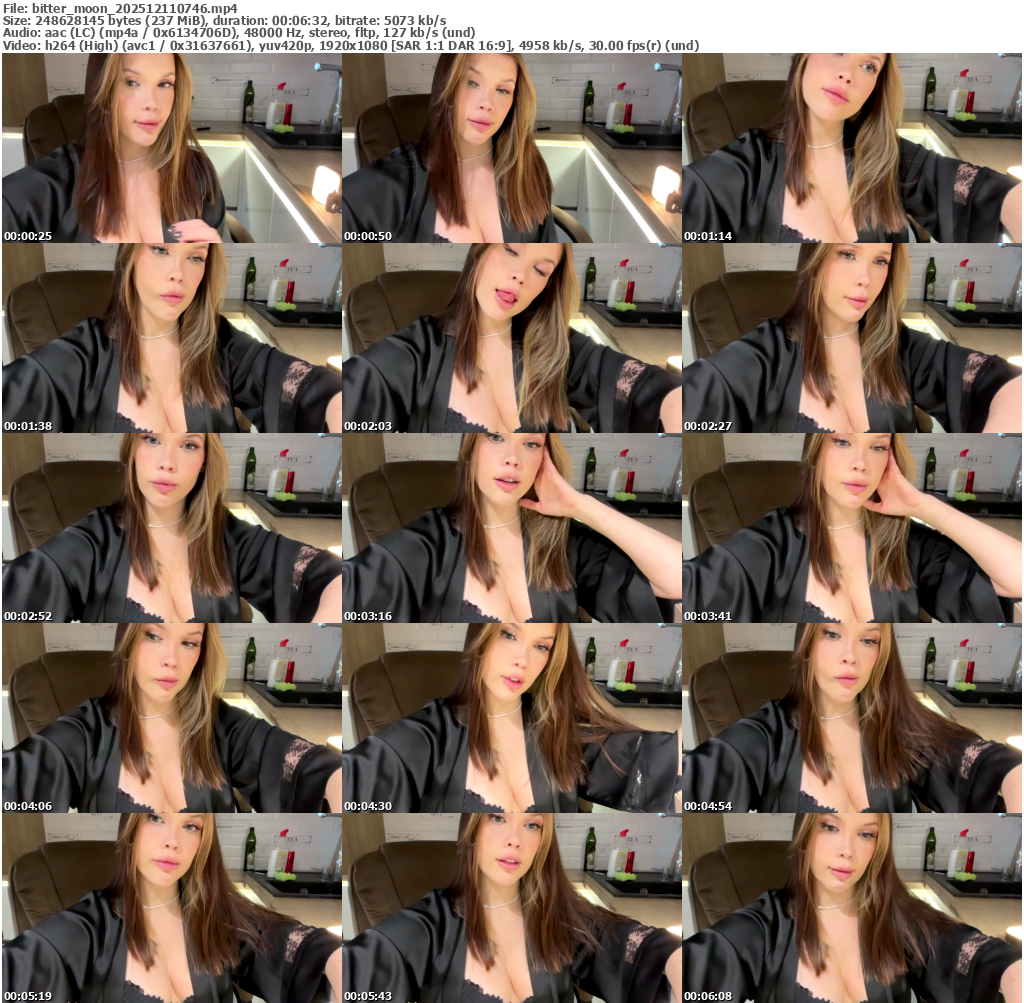Click the Audio line showing aac (LC)
The height and width of the screenshot is (1003, 1024).
coord(239,33)
